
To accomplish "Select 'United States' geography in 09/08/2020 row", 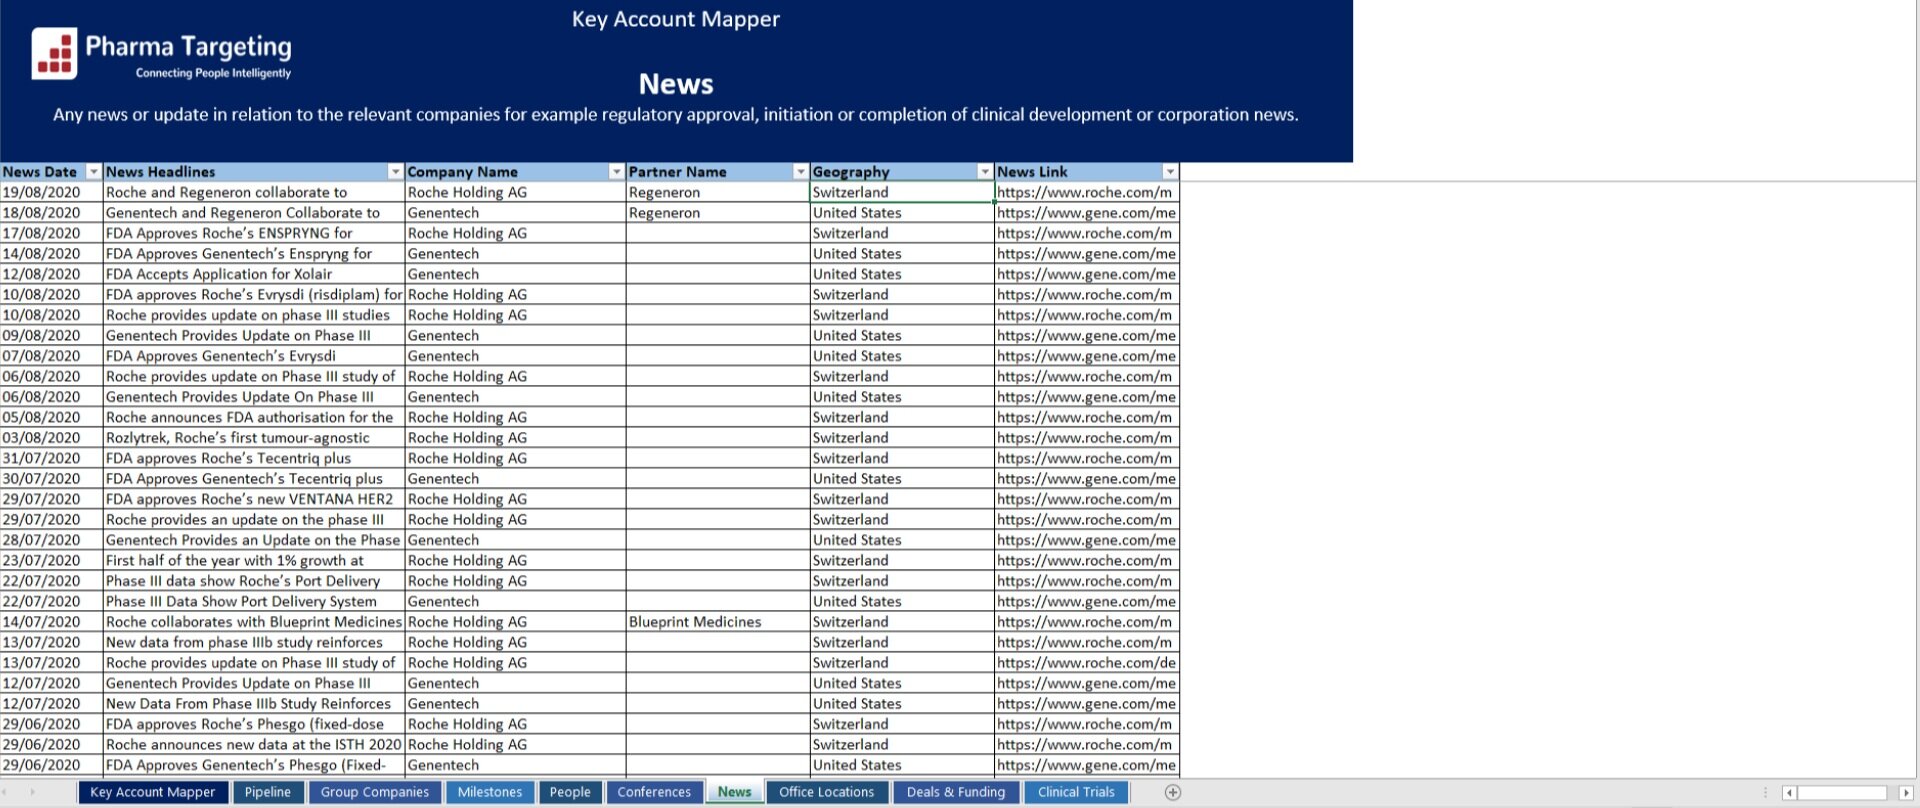I will [902, 336].
